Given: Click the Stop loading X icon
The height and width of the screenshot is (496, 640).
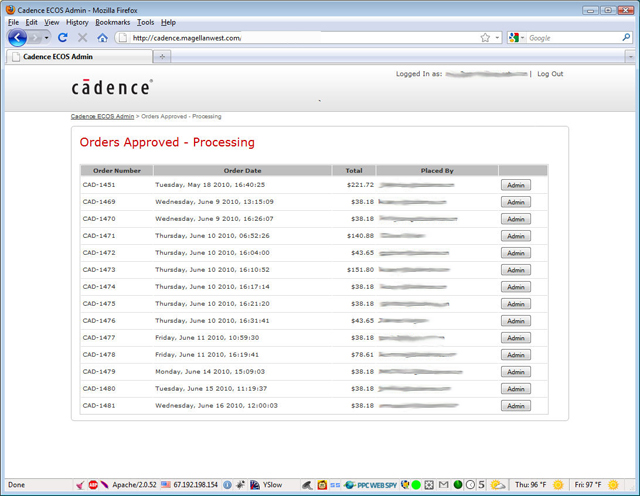Looking at the screenshot, I should [x=82, y=38].
